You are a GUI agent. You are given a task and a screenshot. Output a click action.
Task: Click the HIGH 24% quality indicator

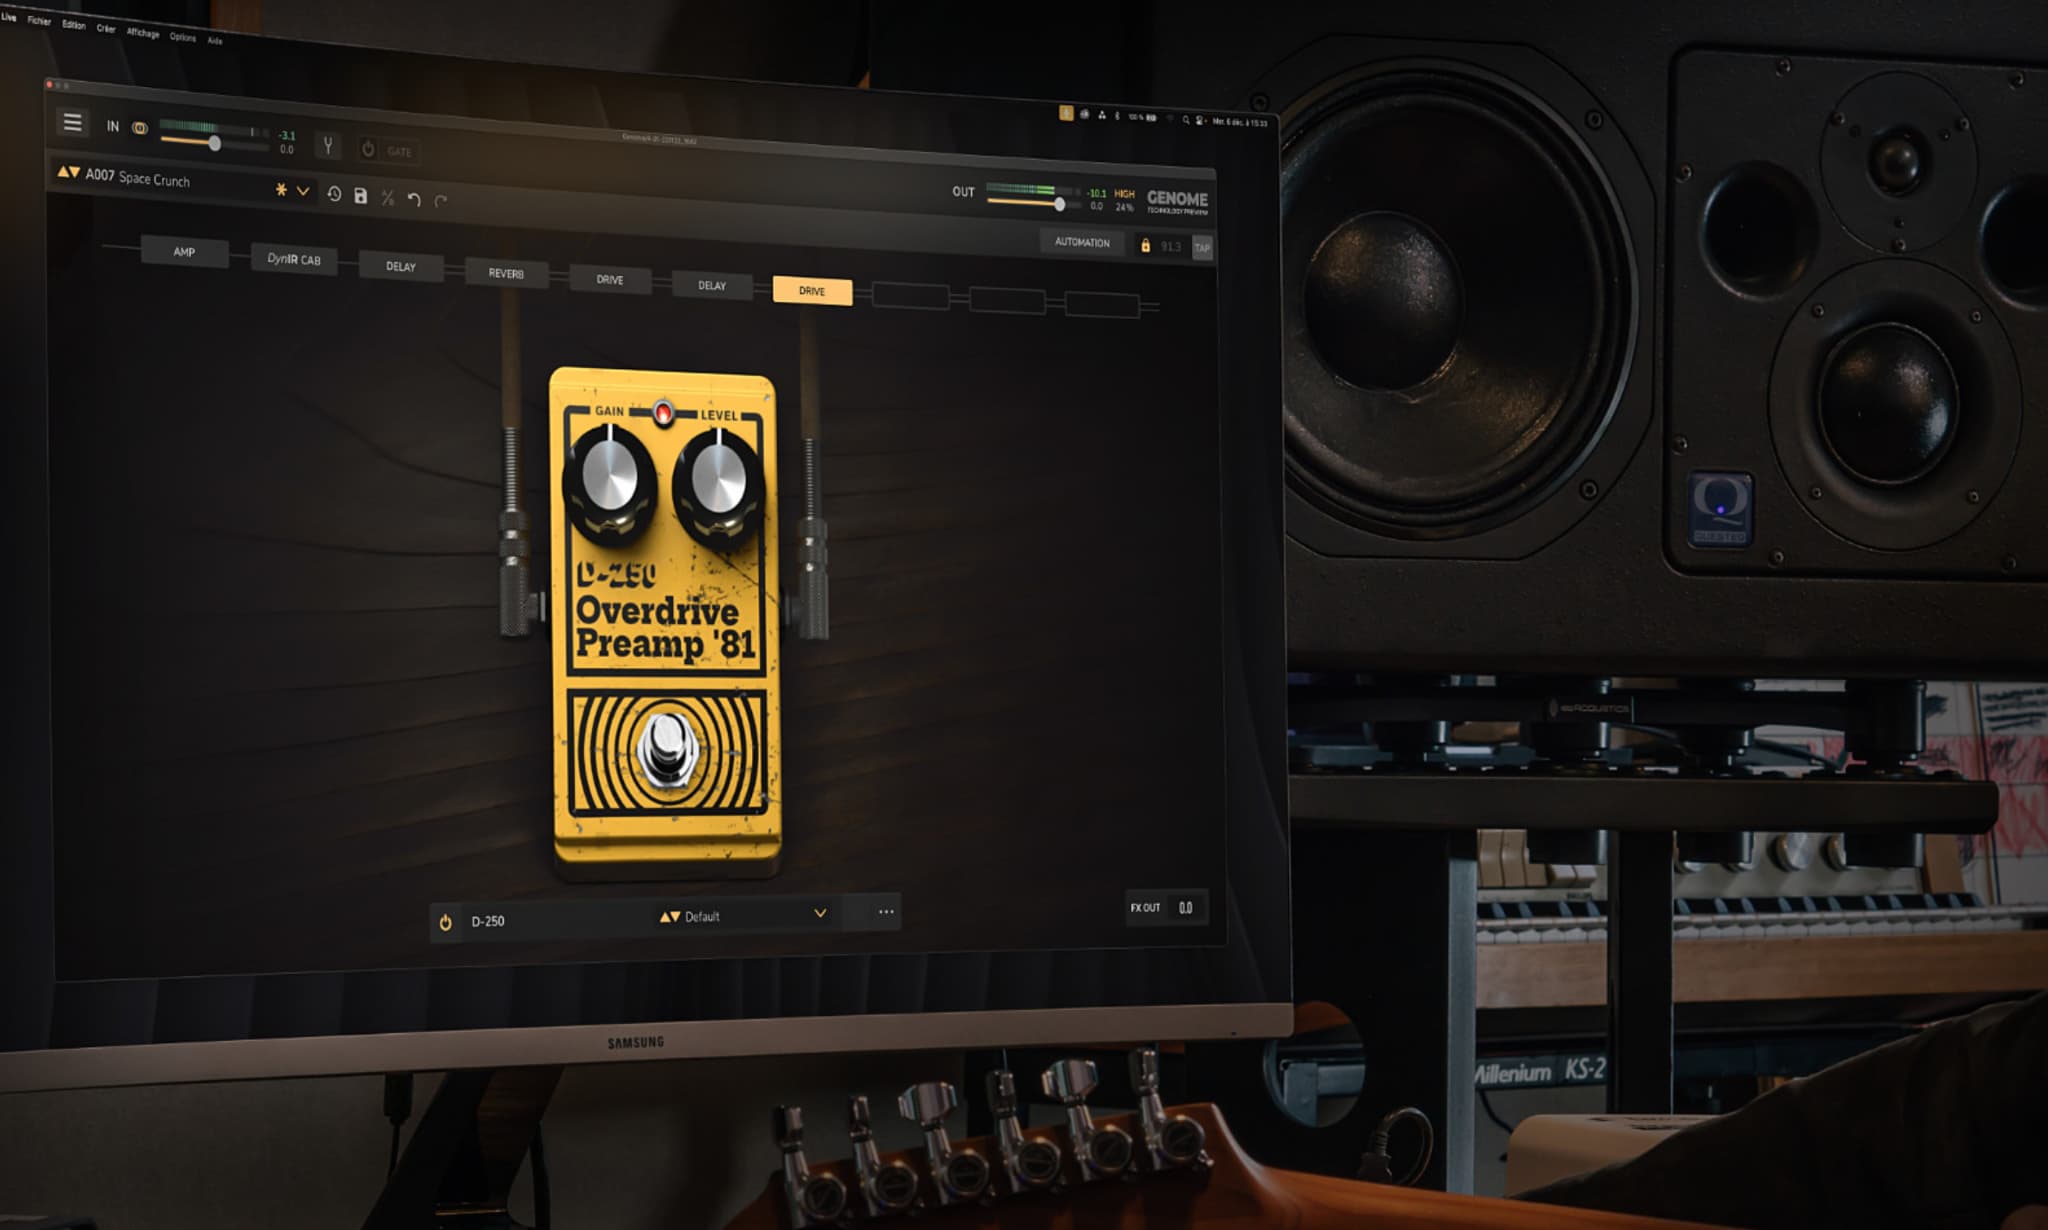pyautogui.click(x=1124, y=201)
